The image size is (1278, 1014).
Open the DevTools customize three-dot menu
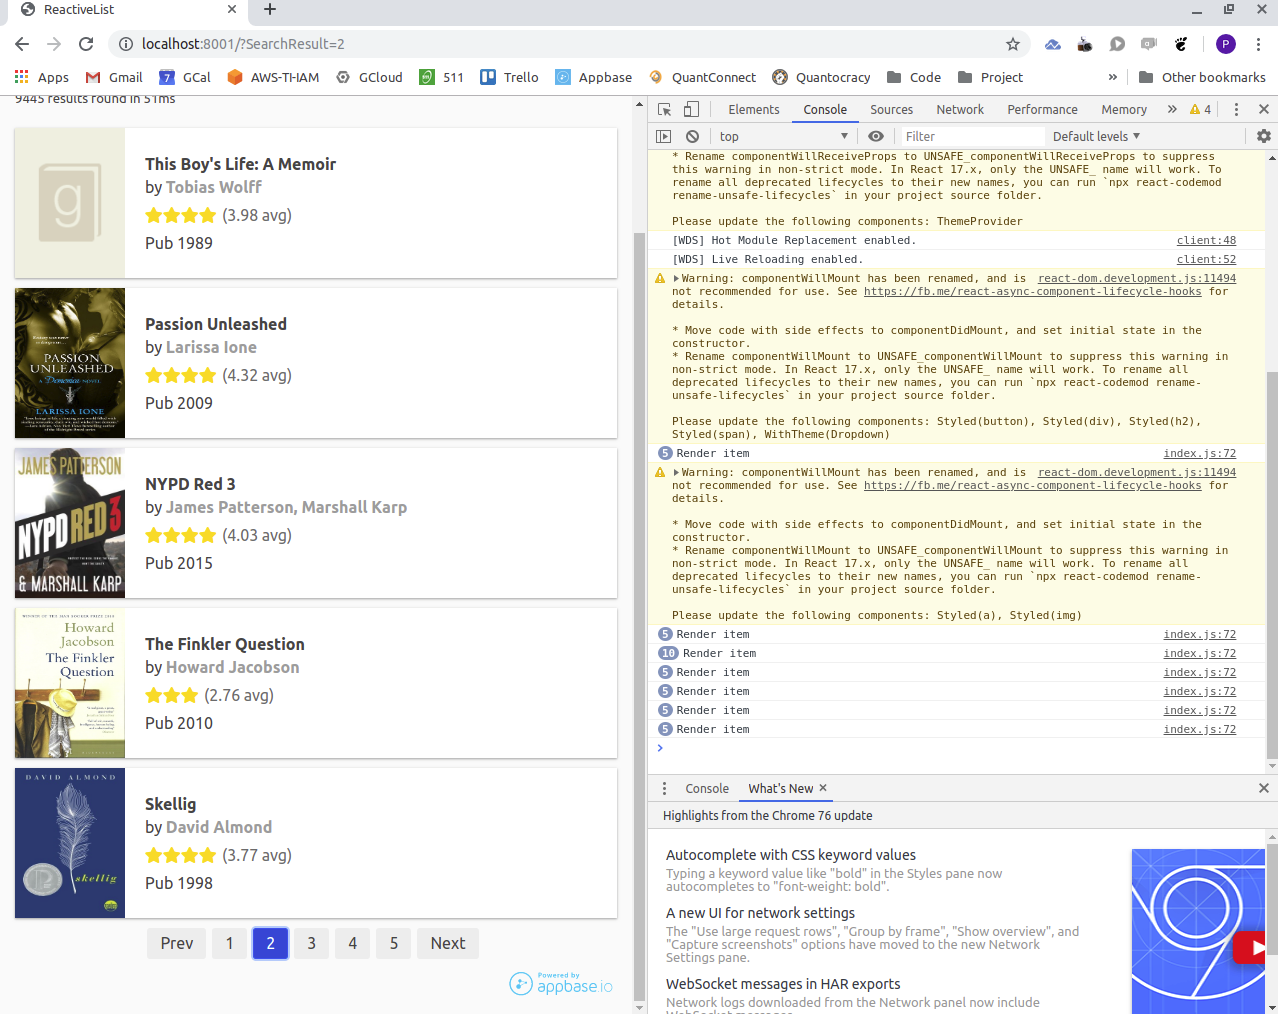1236,109
